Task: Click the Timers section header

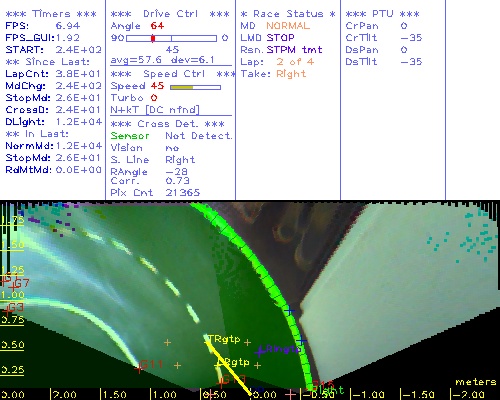Action: coord(51,14)
